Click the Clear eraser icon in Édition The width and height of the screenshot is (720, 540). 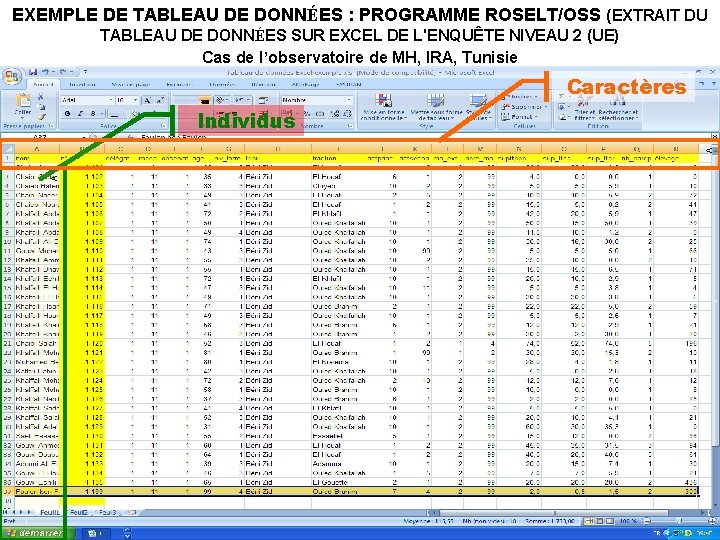coord(562,117)
